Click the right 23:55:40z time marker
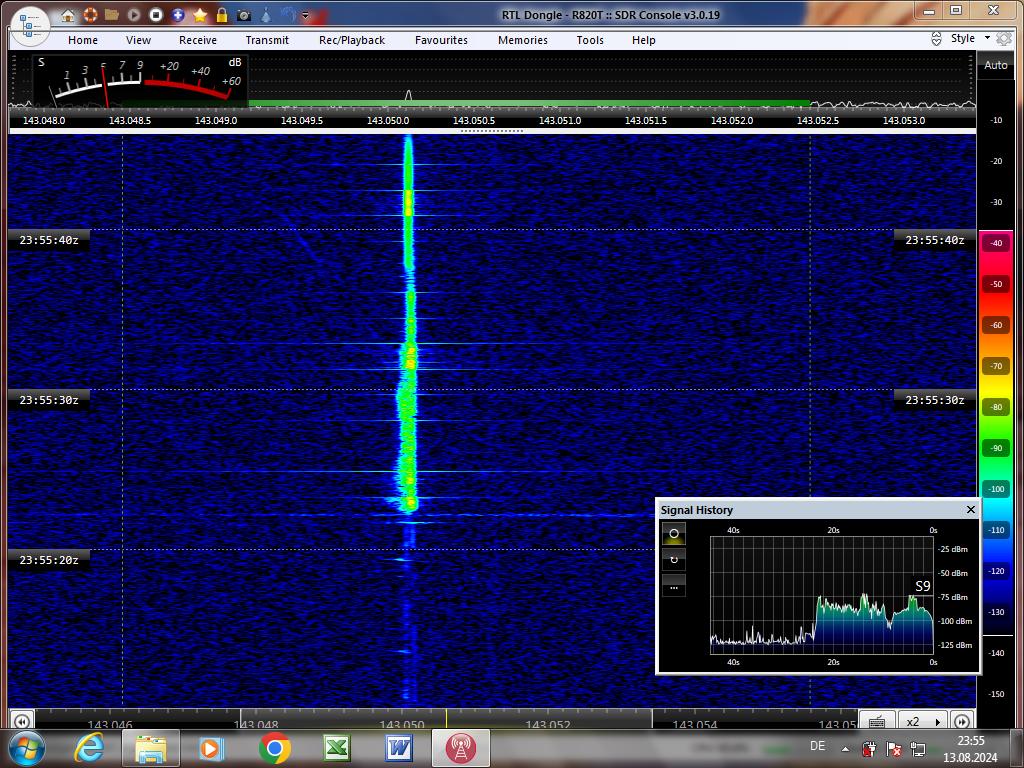The width and height of the screenshot is (1024, 768). point(935,240)
